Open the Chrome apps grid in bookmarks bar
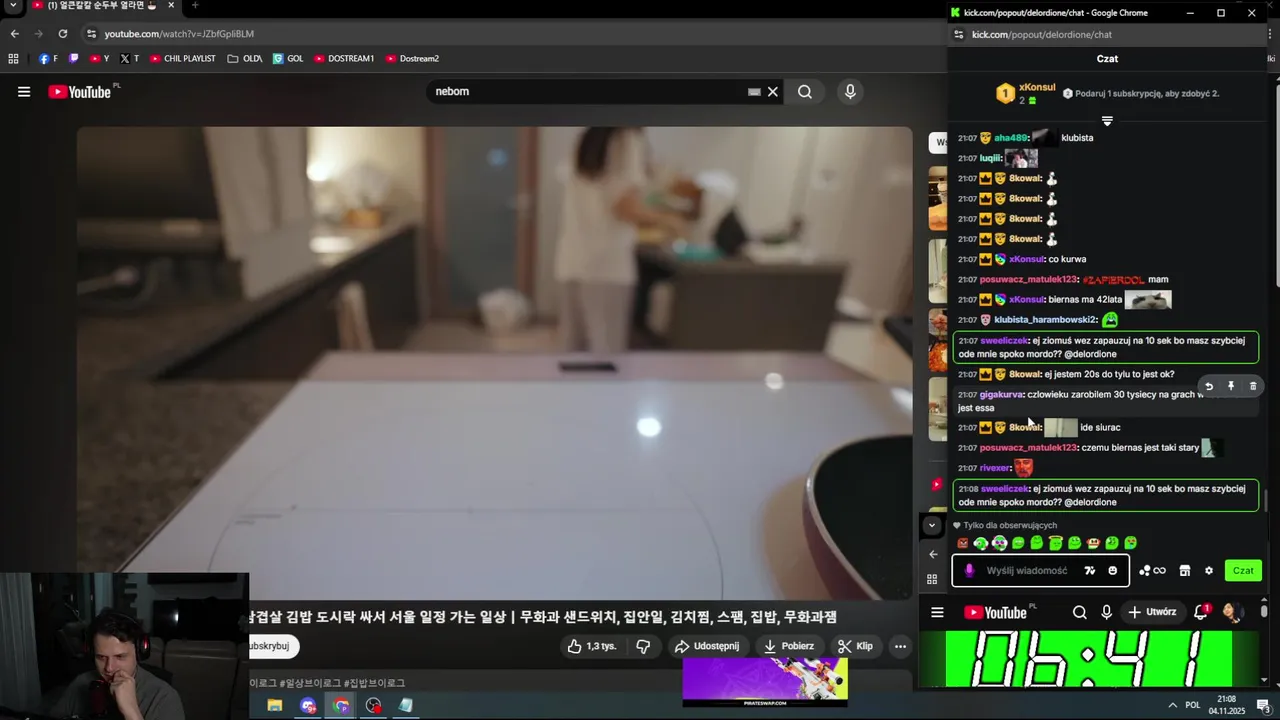This screenshot has height=720, width=1280. point(13,59)
